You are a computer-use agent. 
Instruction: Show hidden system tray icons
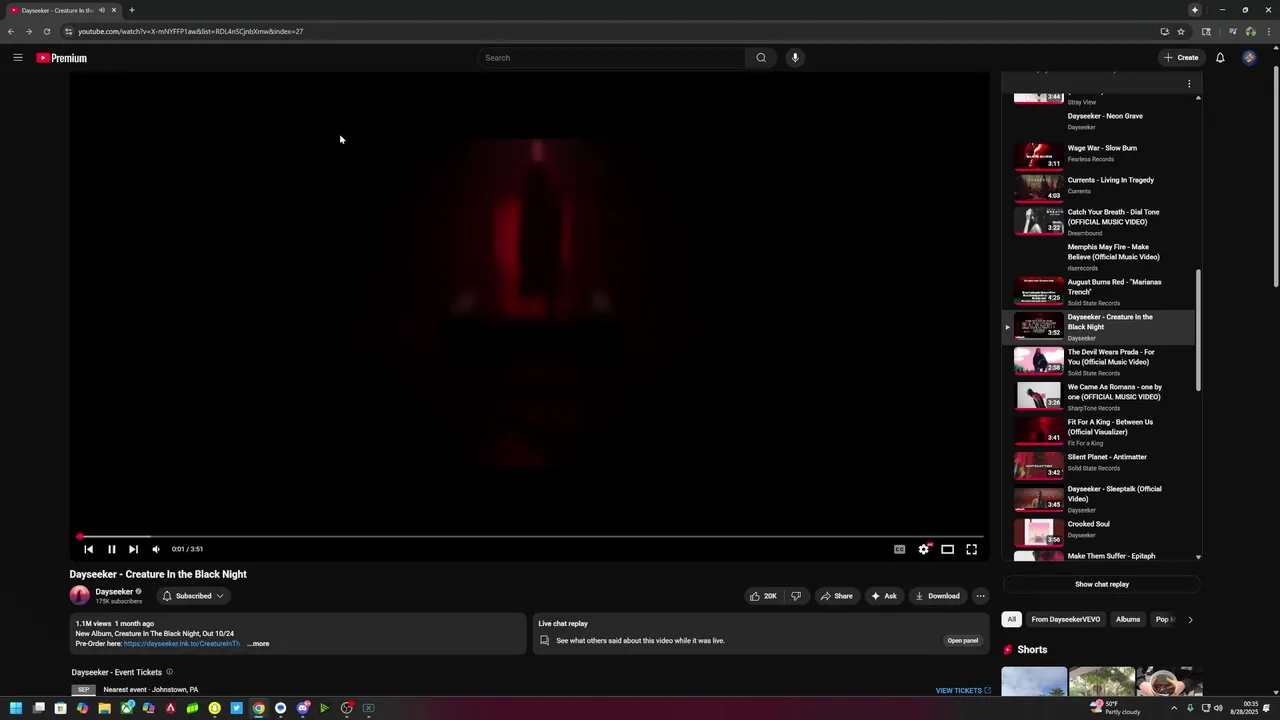(1174, 708)
